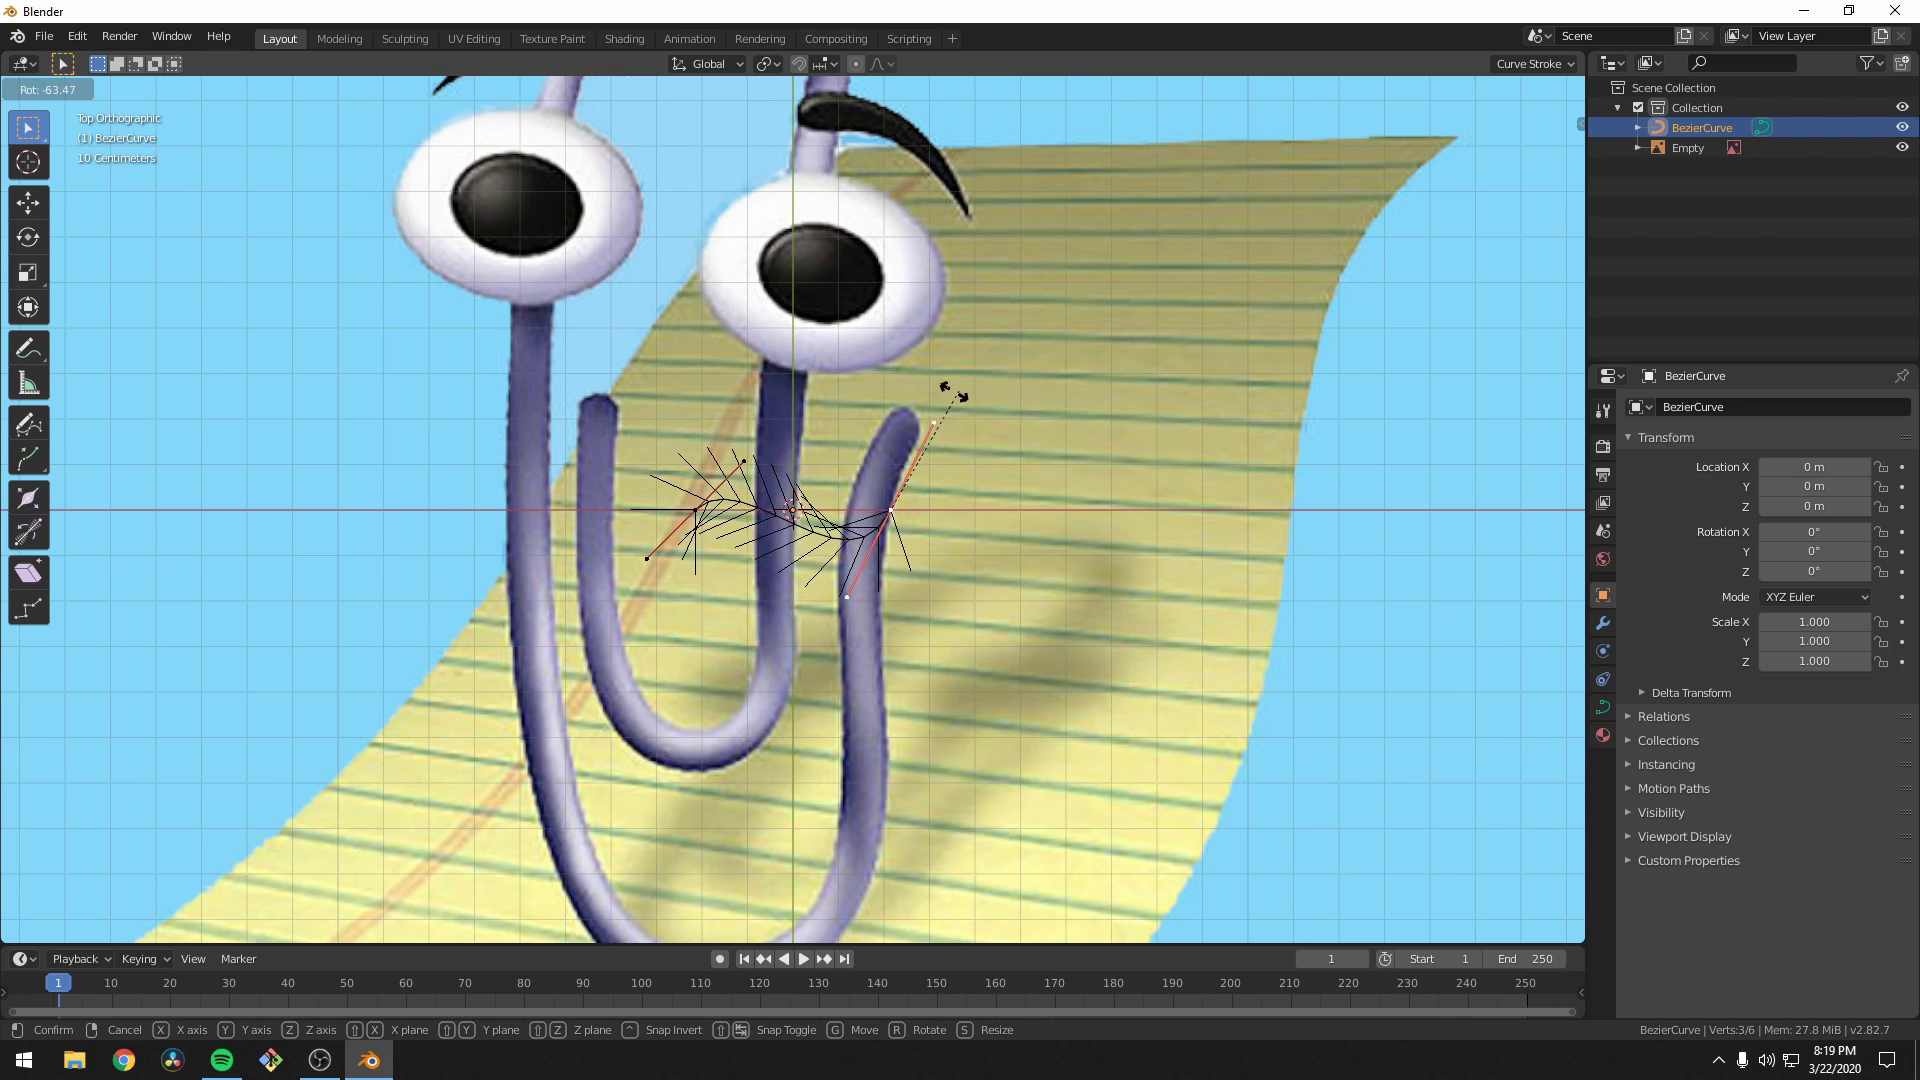Open the Material Properties tab

[x=1602, y=735]
